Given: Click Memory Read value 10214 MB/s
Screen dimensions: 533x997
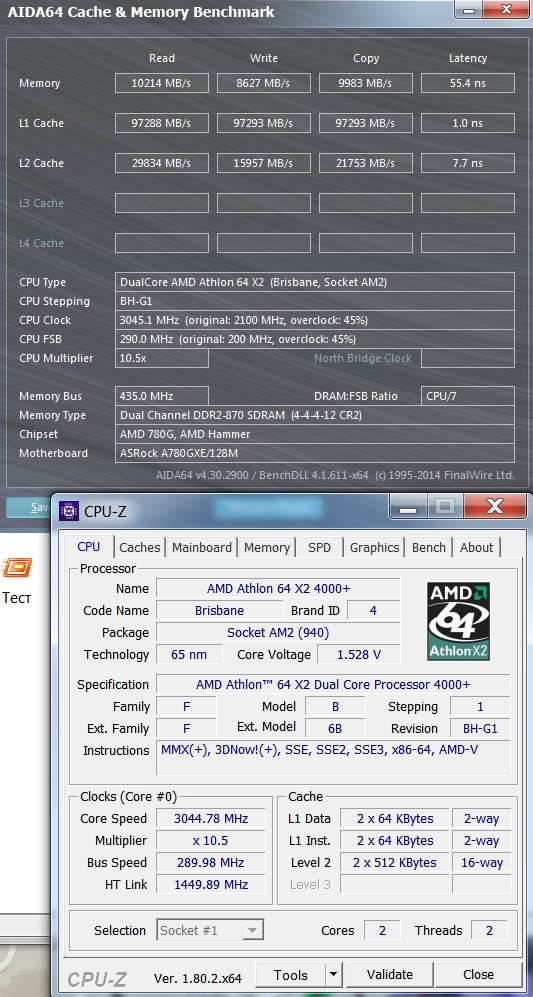Looking at the screenshot, I should 162,83.
